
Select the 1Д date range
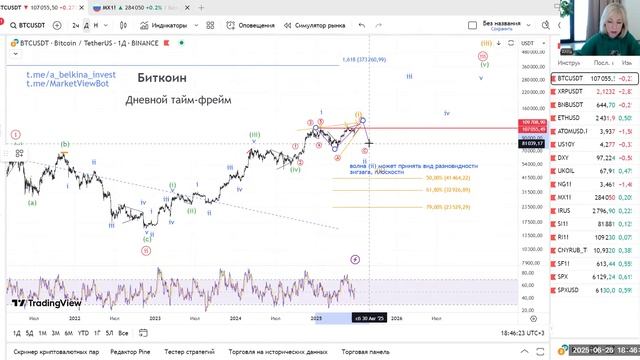pos(17,333)
